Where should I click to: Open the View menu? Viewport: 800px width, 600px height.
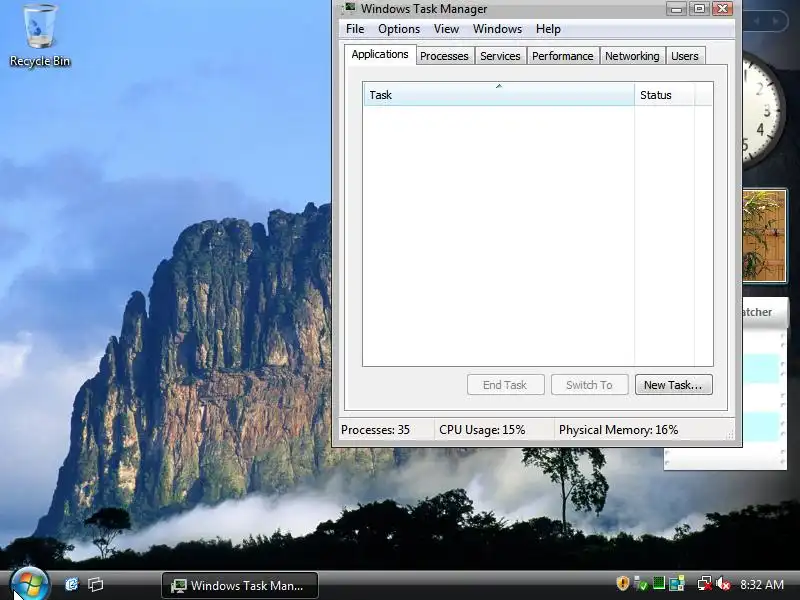[x=446, y=29]
